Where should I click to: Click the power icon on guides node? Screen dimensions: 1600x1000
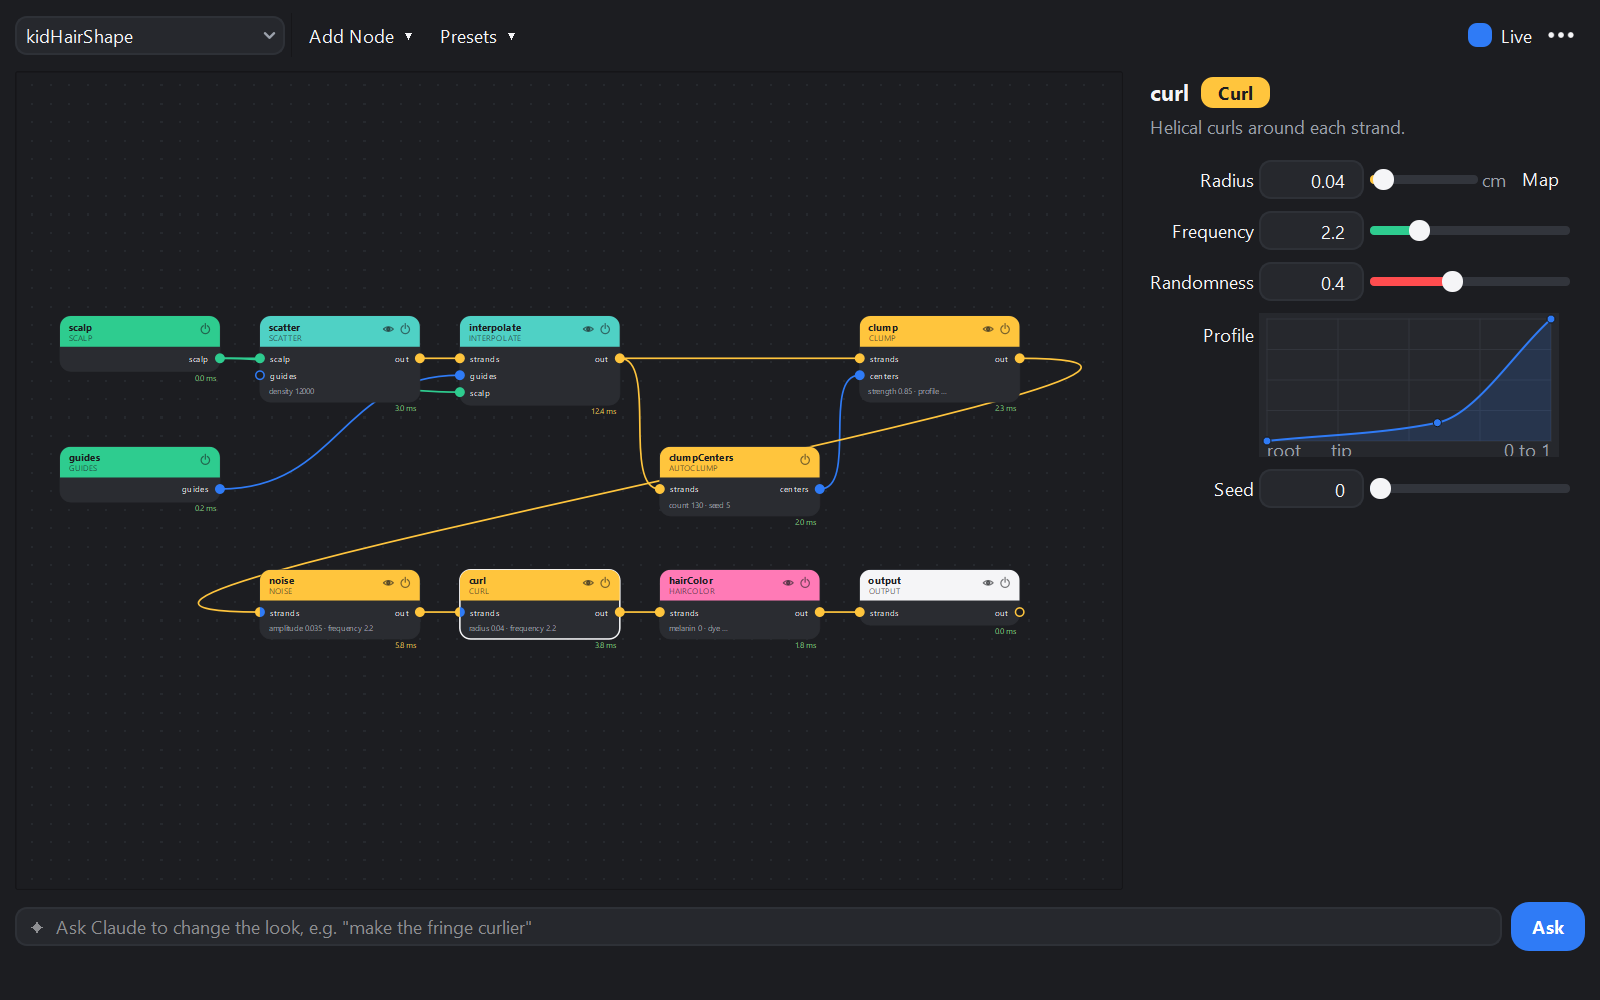pos(205,460)
